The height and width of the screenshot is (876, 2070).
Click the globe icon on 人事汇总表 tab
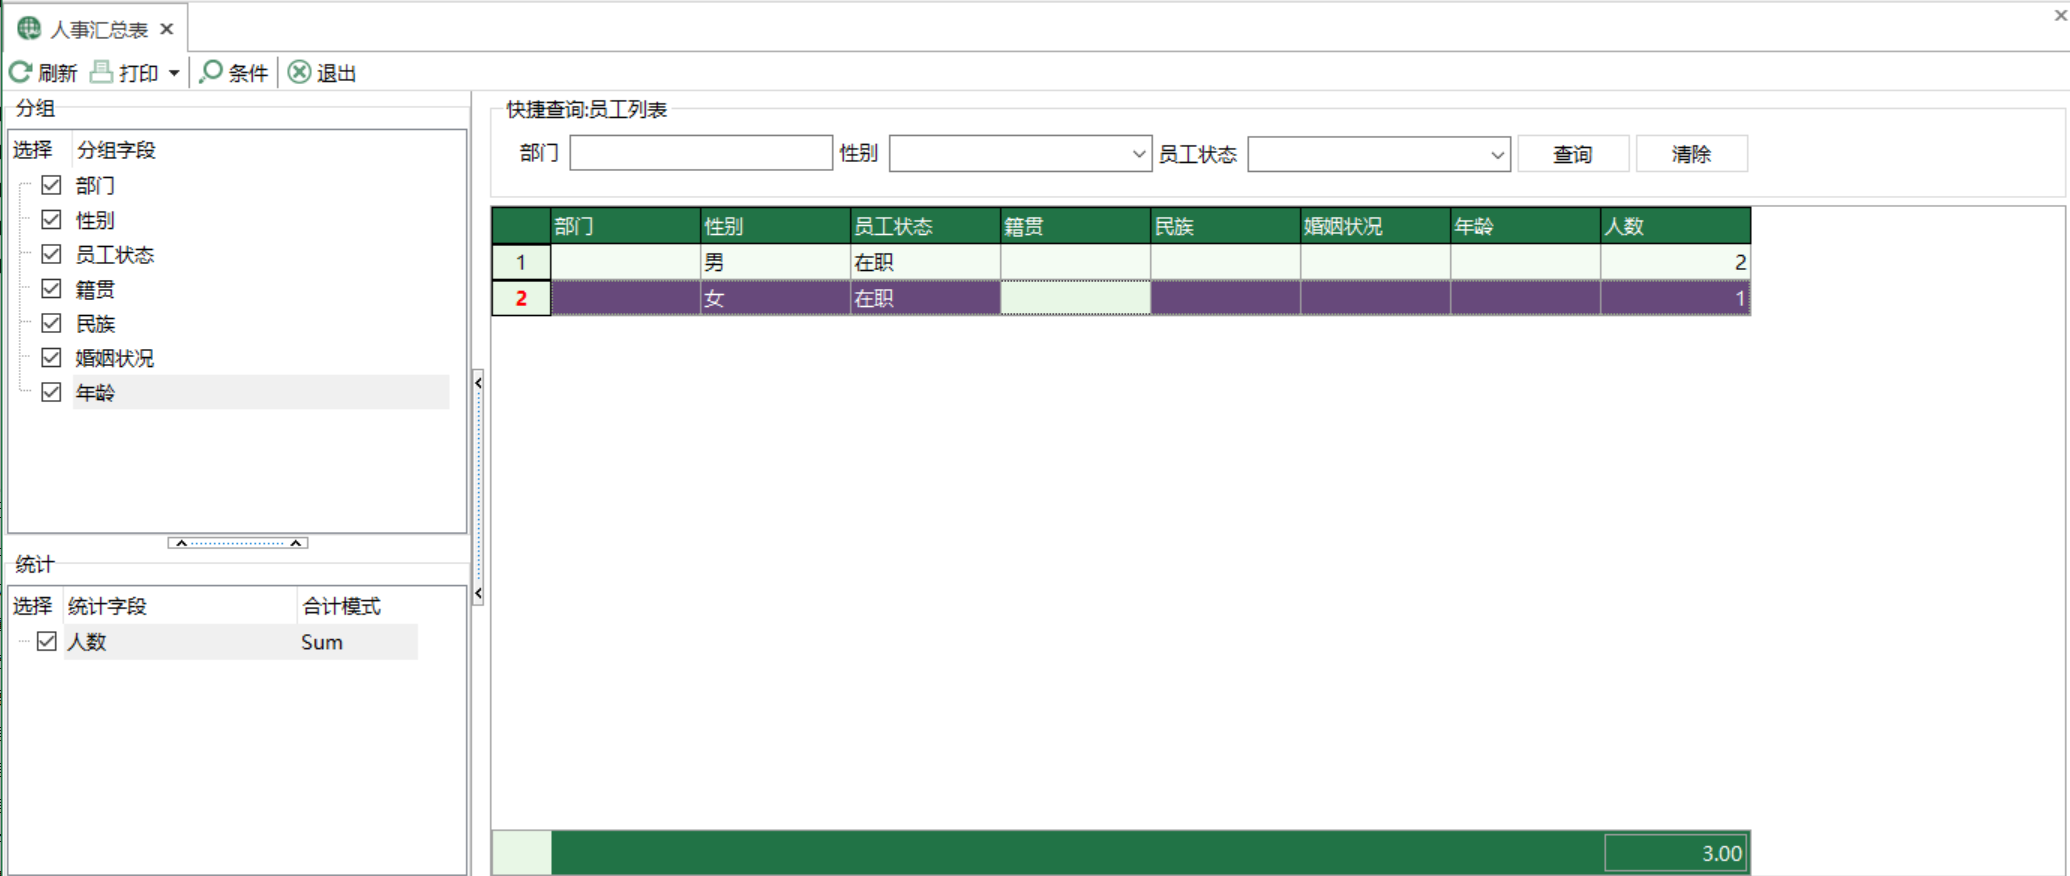[29, 28]
